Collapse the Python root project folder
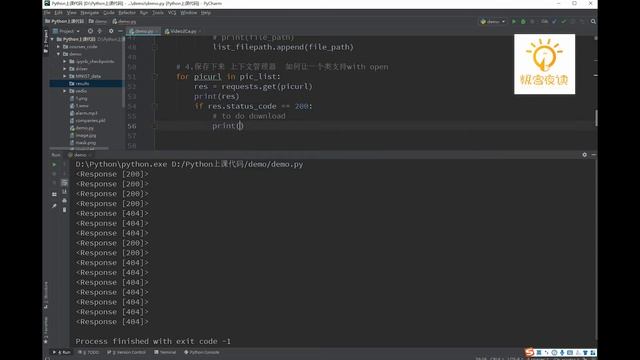 tap(53, 39)
